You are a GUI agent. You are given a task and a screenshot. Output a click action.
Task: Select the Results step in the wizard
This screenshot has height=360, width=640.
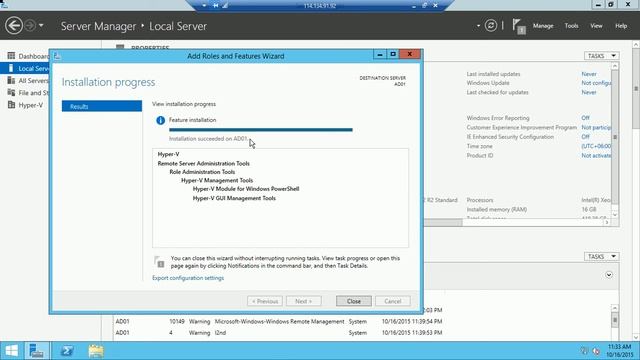[x=102, y=106]
